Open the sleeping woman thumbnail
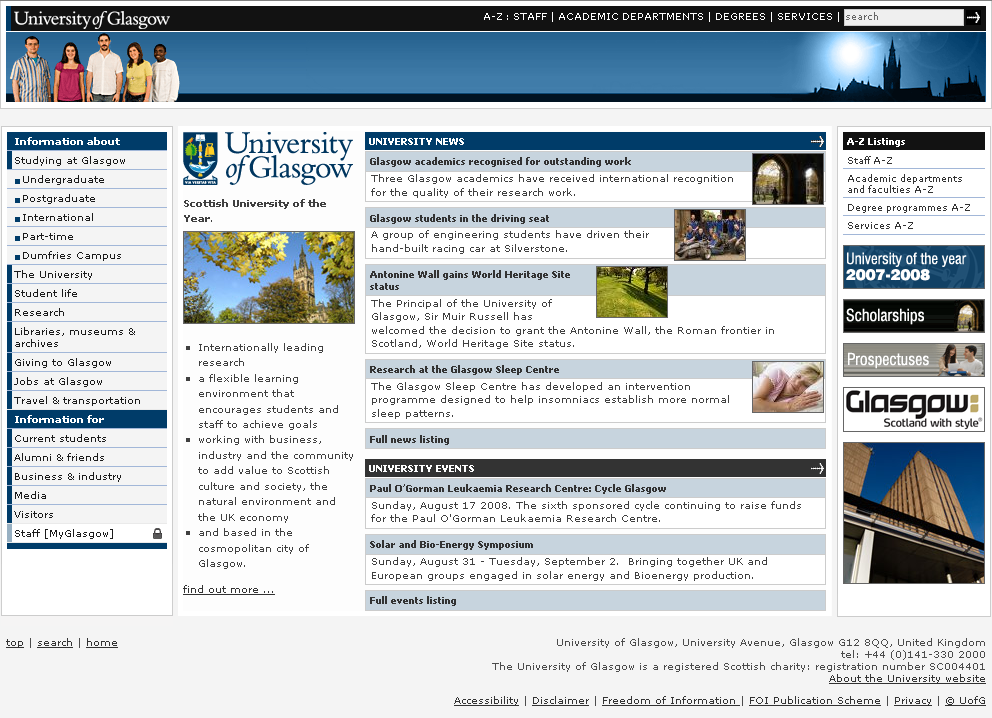This screenshot has width=992, height=718. point(788,387)
